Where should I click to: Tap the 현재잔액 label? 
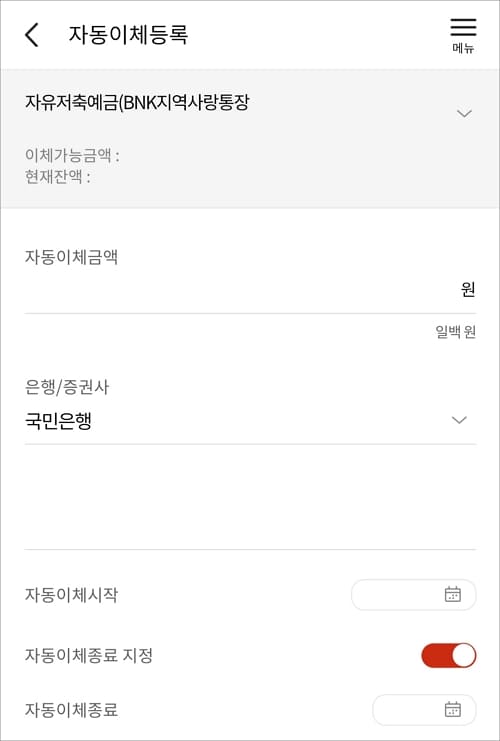57,177
